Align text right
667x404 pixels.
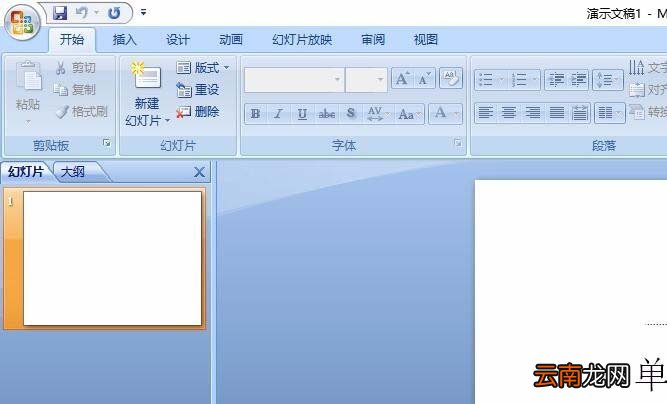pos(533,113)
